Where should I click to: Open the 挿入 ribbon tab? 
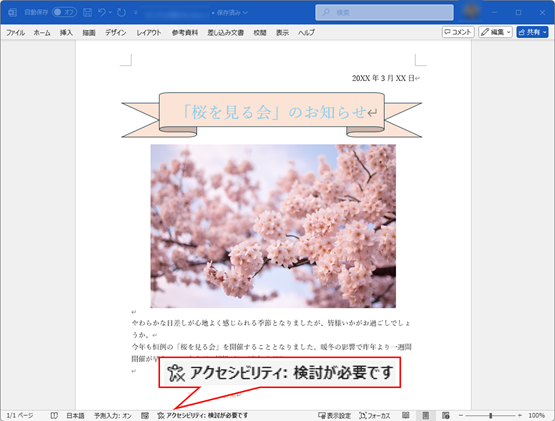pos(66,33)
